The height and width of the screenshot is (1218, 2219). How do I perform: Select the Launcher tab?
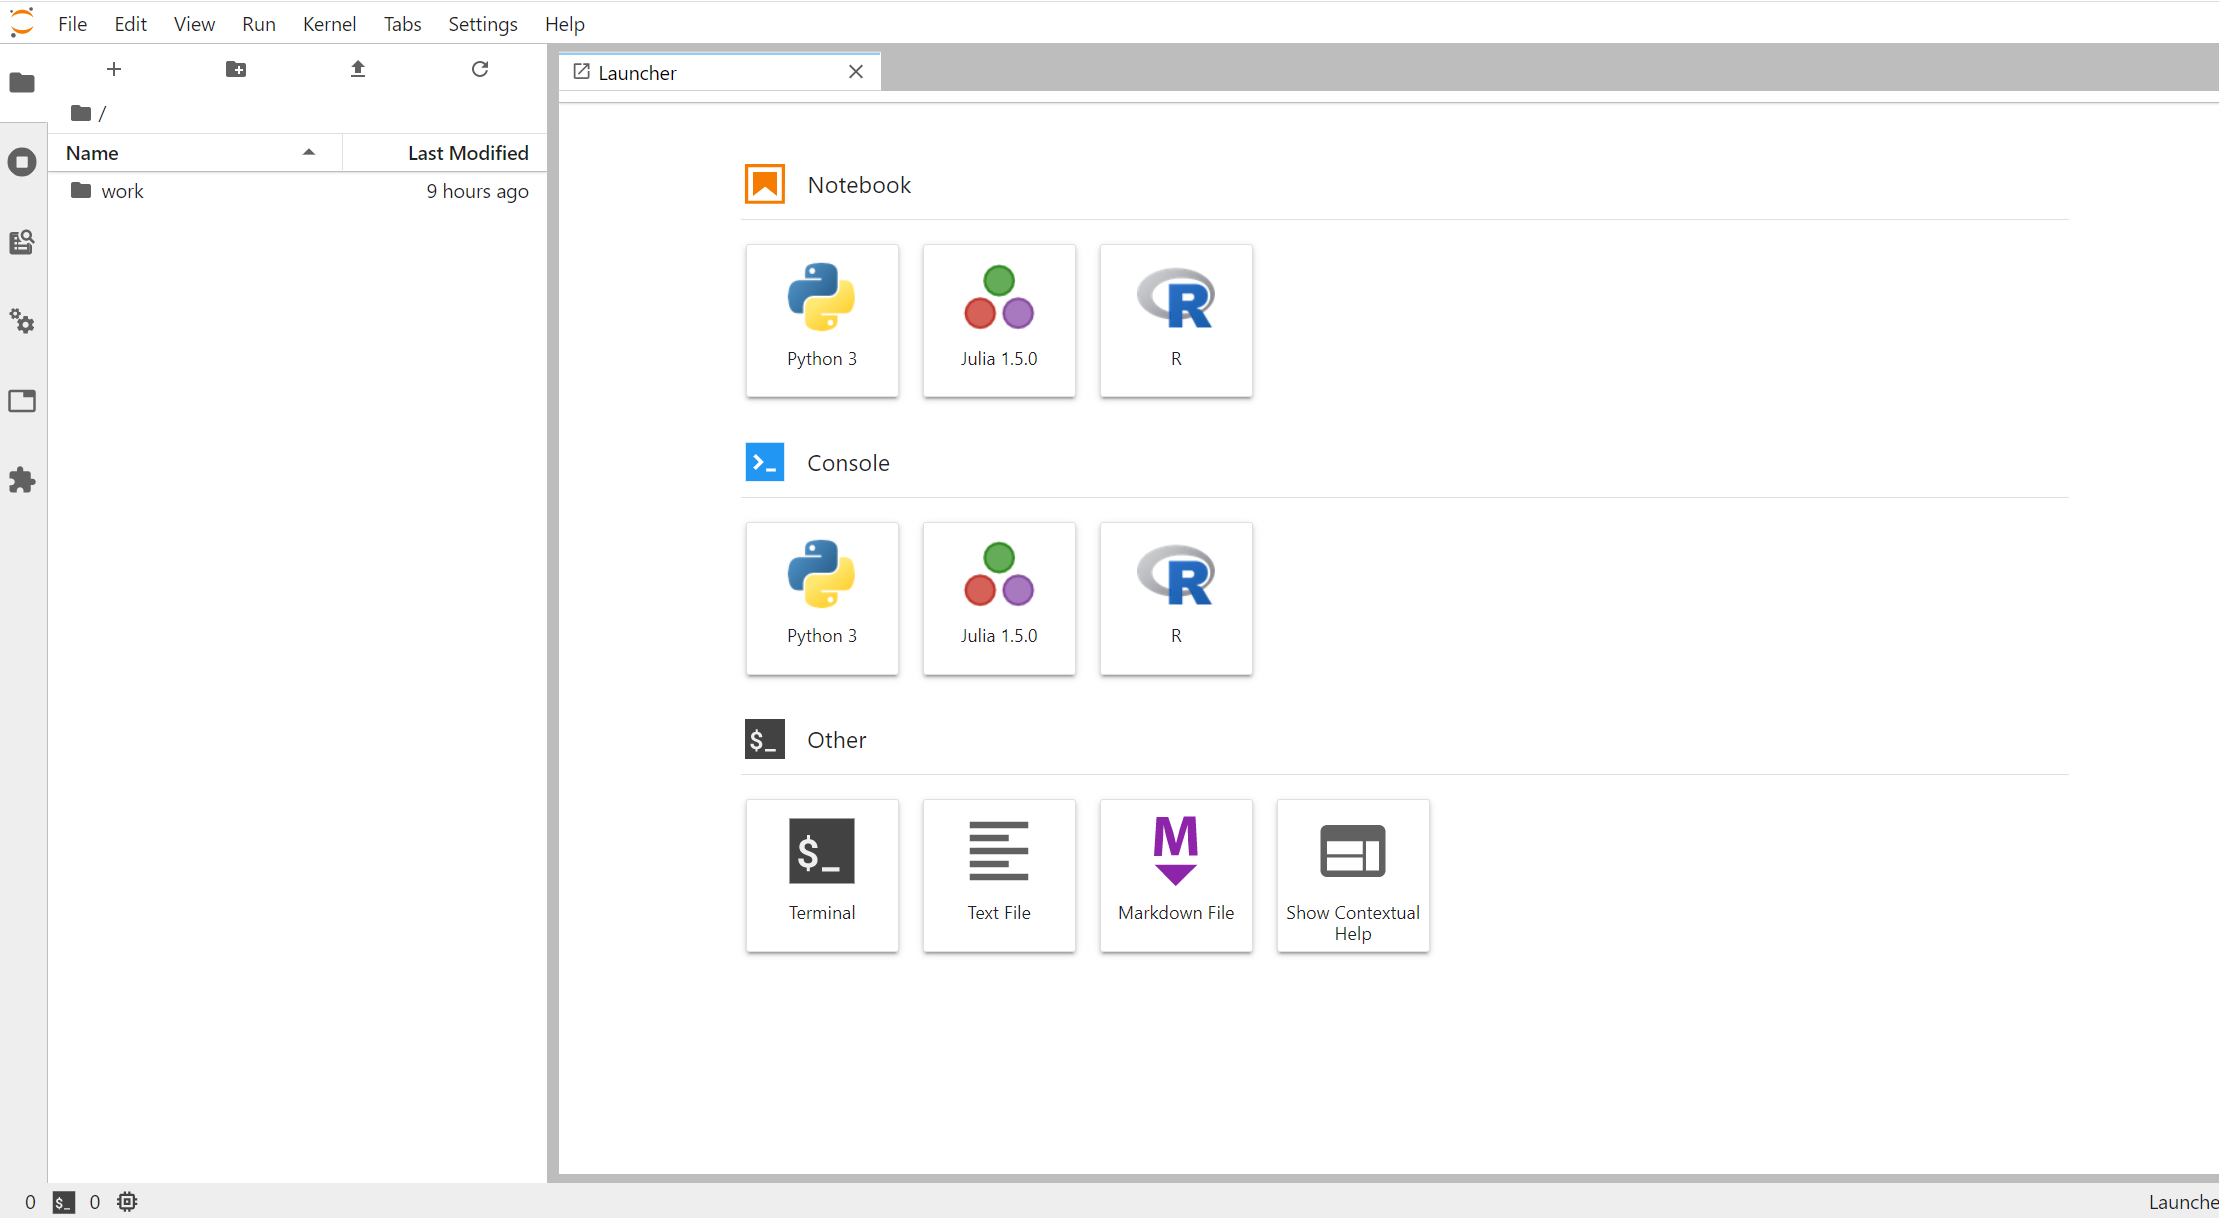[720, 72]
